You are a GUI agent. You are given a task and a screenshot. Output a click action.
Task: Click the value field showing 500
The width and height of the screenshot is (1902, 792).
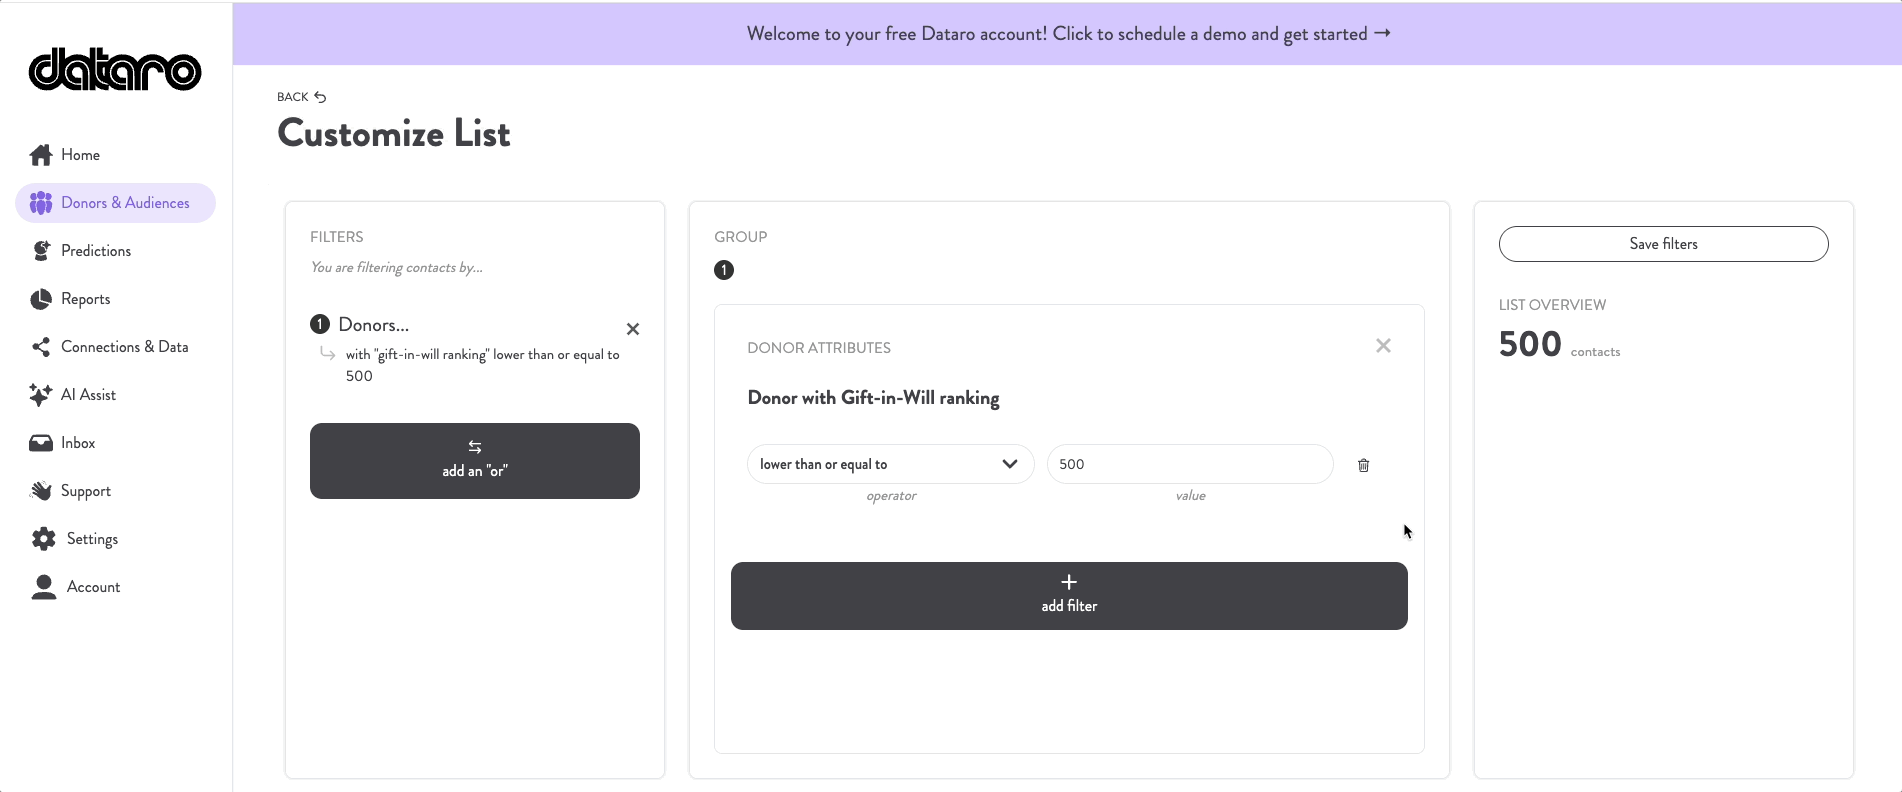[1189, 464]
